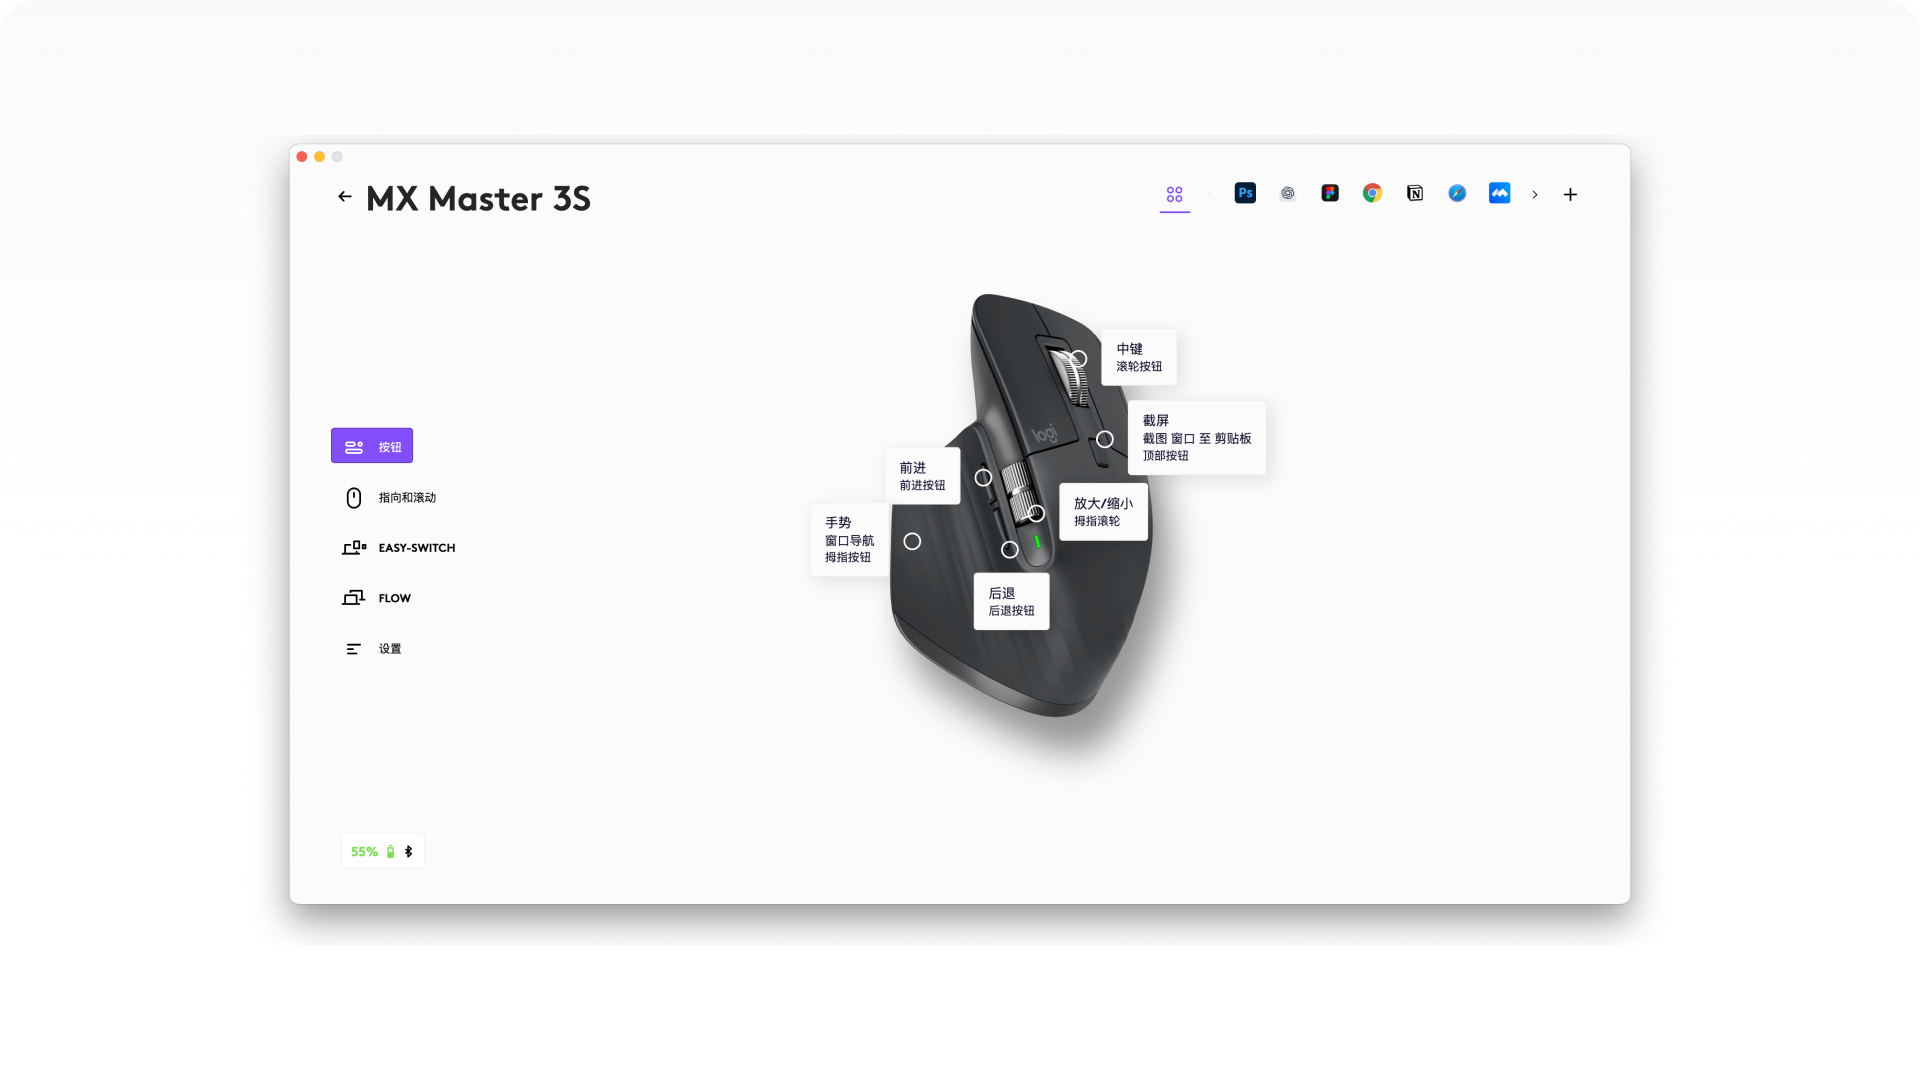Click the forward button hotspot circle
The width and height of the screenshot is (1920, 1080).
point(983,478)
